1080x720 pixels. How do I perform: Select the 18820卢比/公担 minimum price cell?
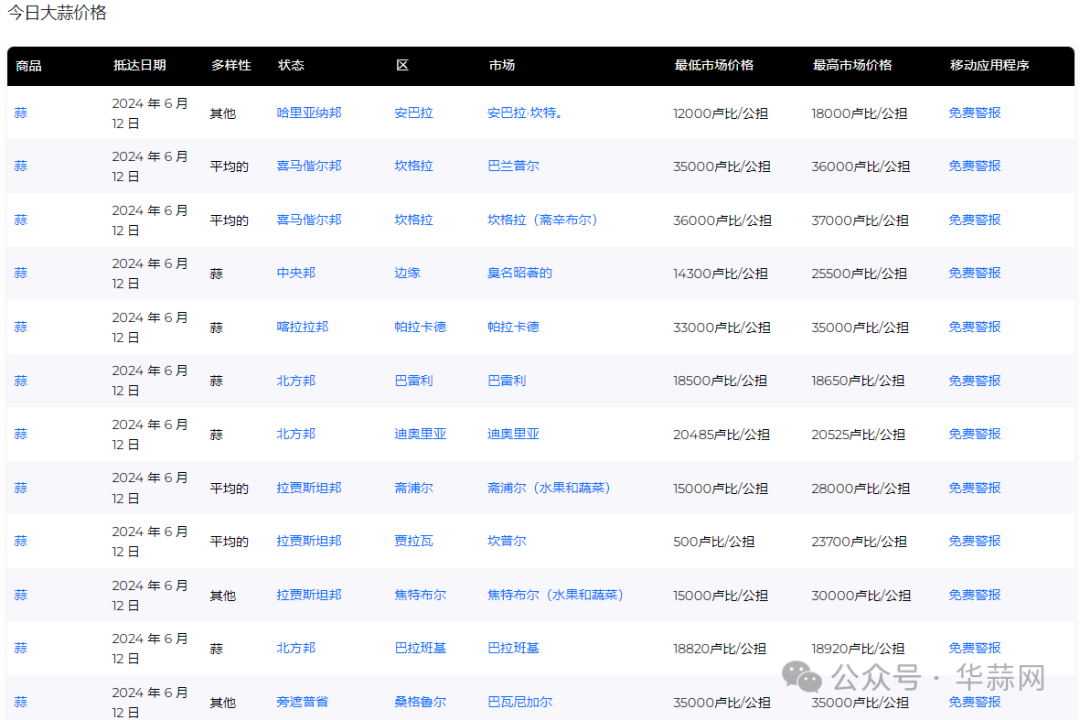click(x=719, y=648)
